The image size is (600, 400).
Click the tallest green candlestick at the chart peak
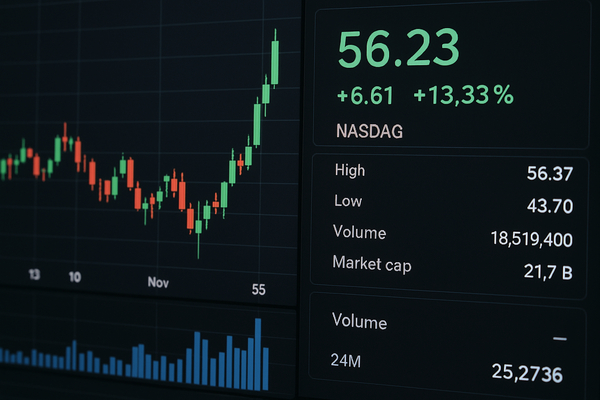point(274,62)
